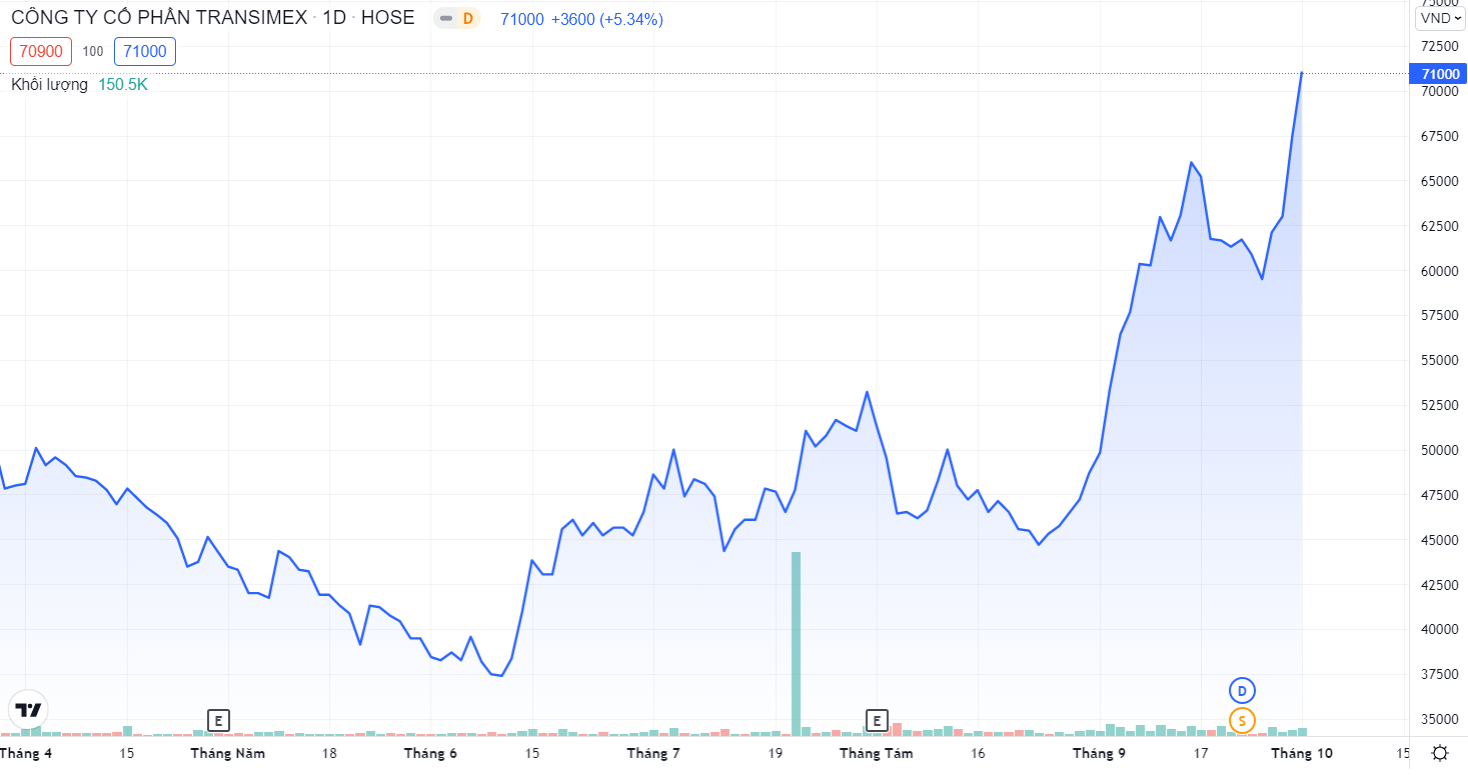Click the orange D badge beside HOSE
This screenshot has height=775, width=1468.
pos(467,19)
